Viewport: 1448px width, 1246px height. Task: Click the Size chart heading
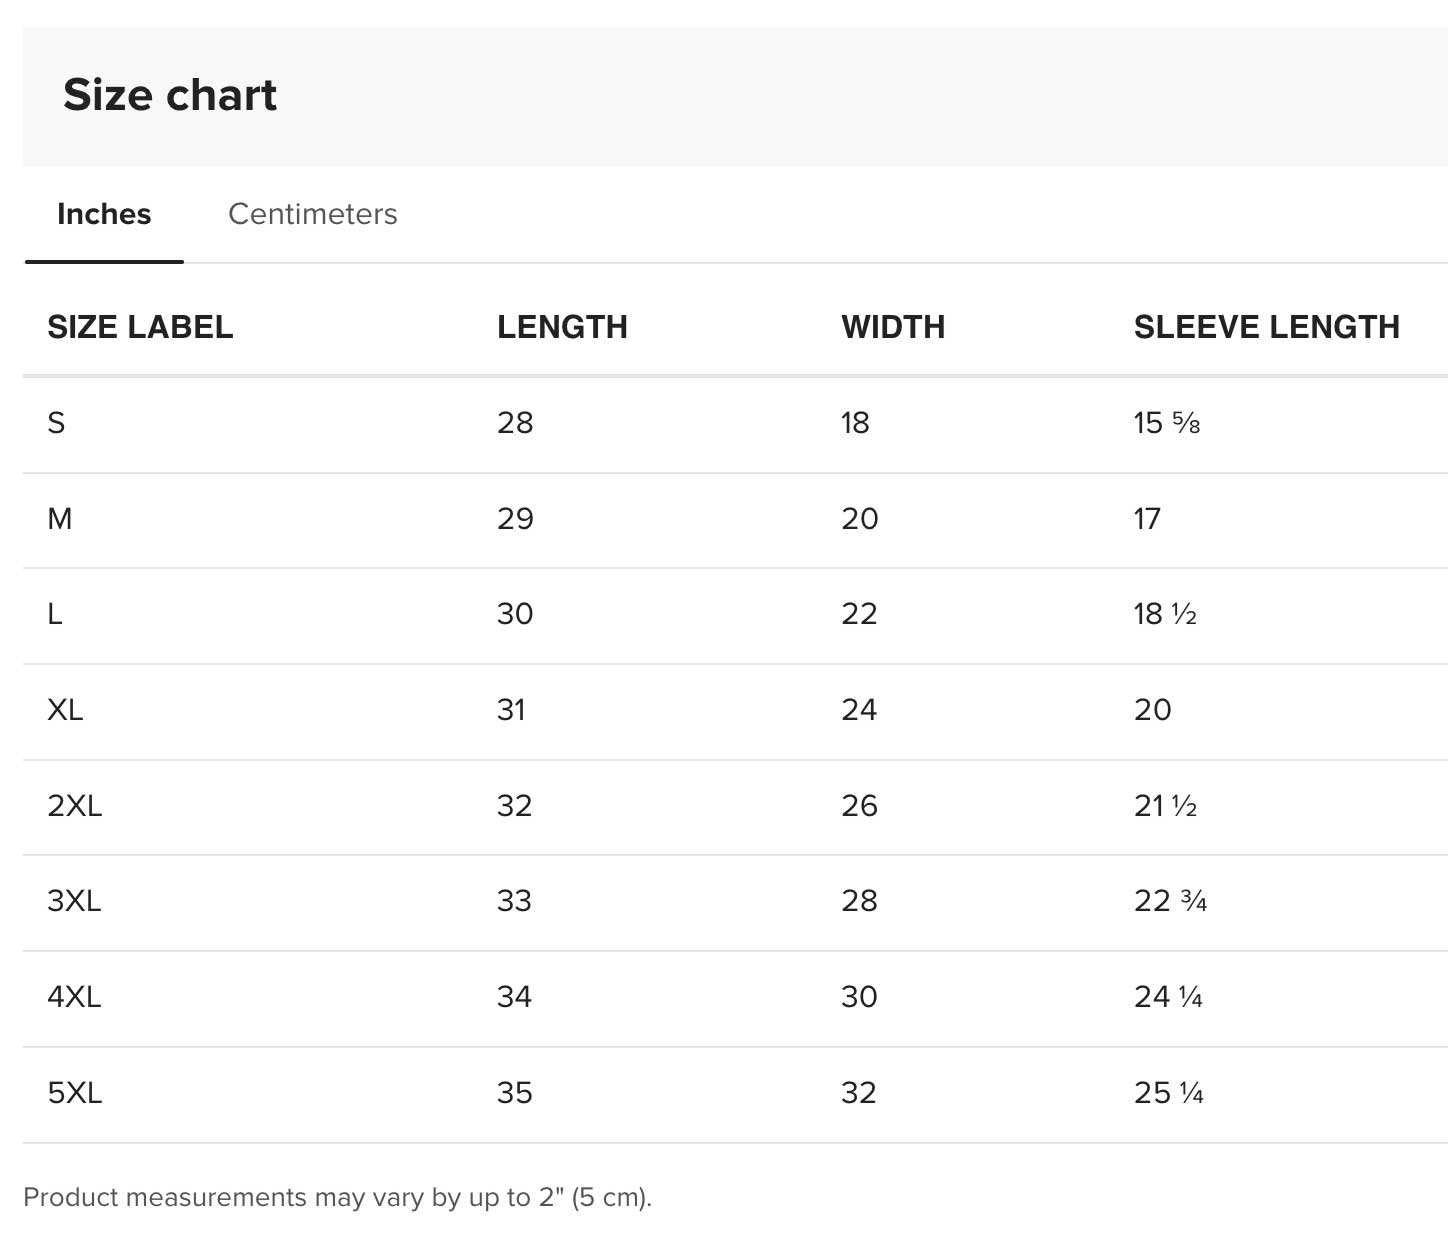(x=170, y=95)
